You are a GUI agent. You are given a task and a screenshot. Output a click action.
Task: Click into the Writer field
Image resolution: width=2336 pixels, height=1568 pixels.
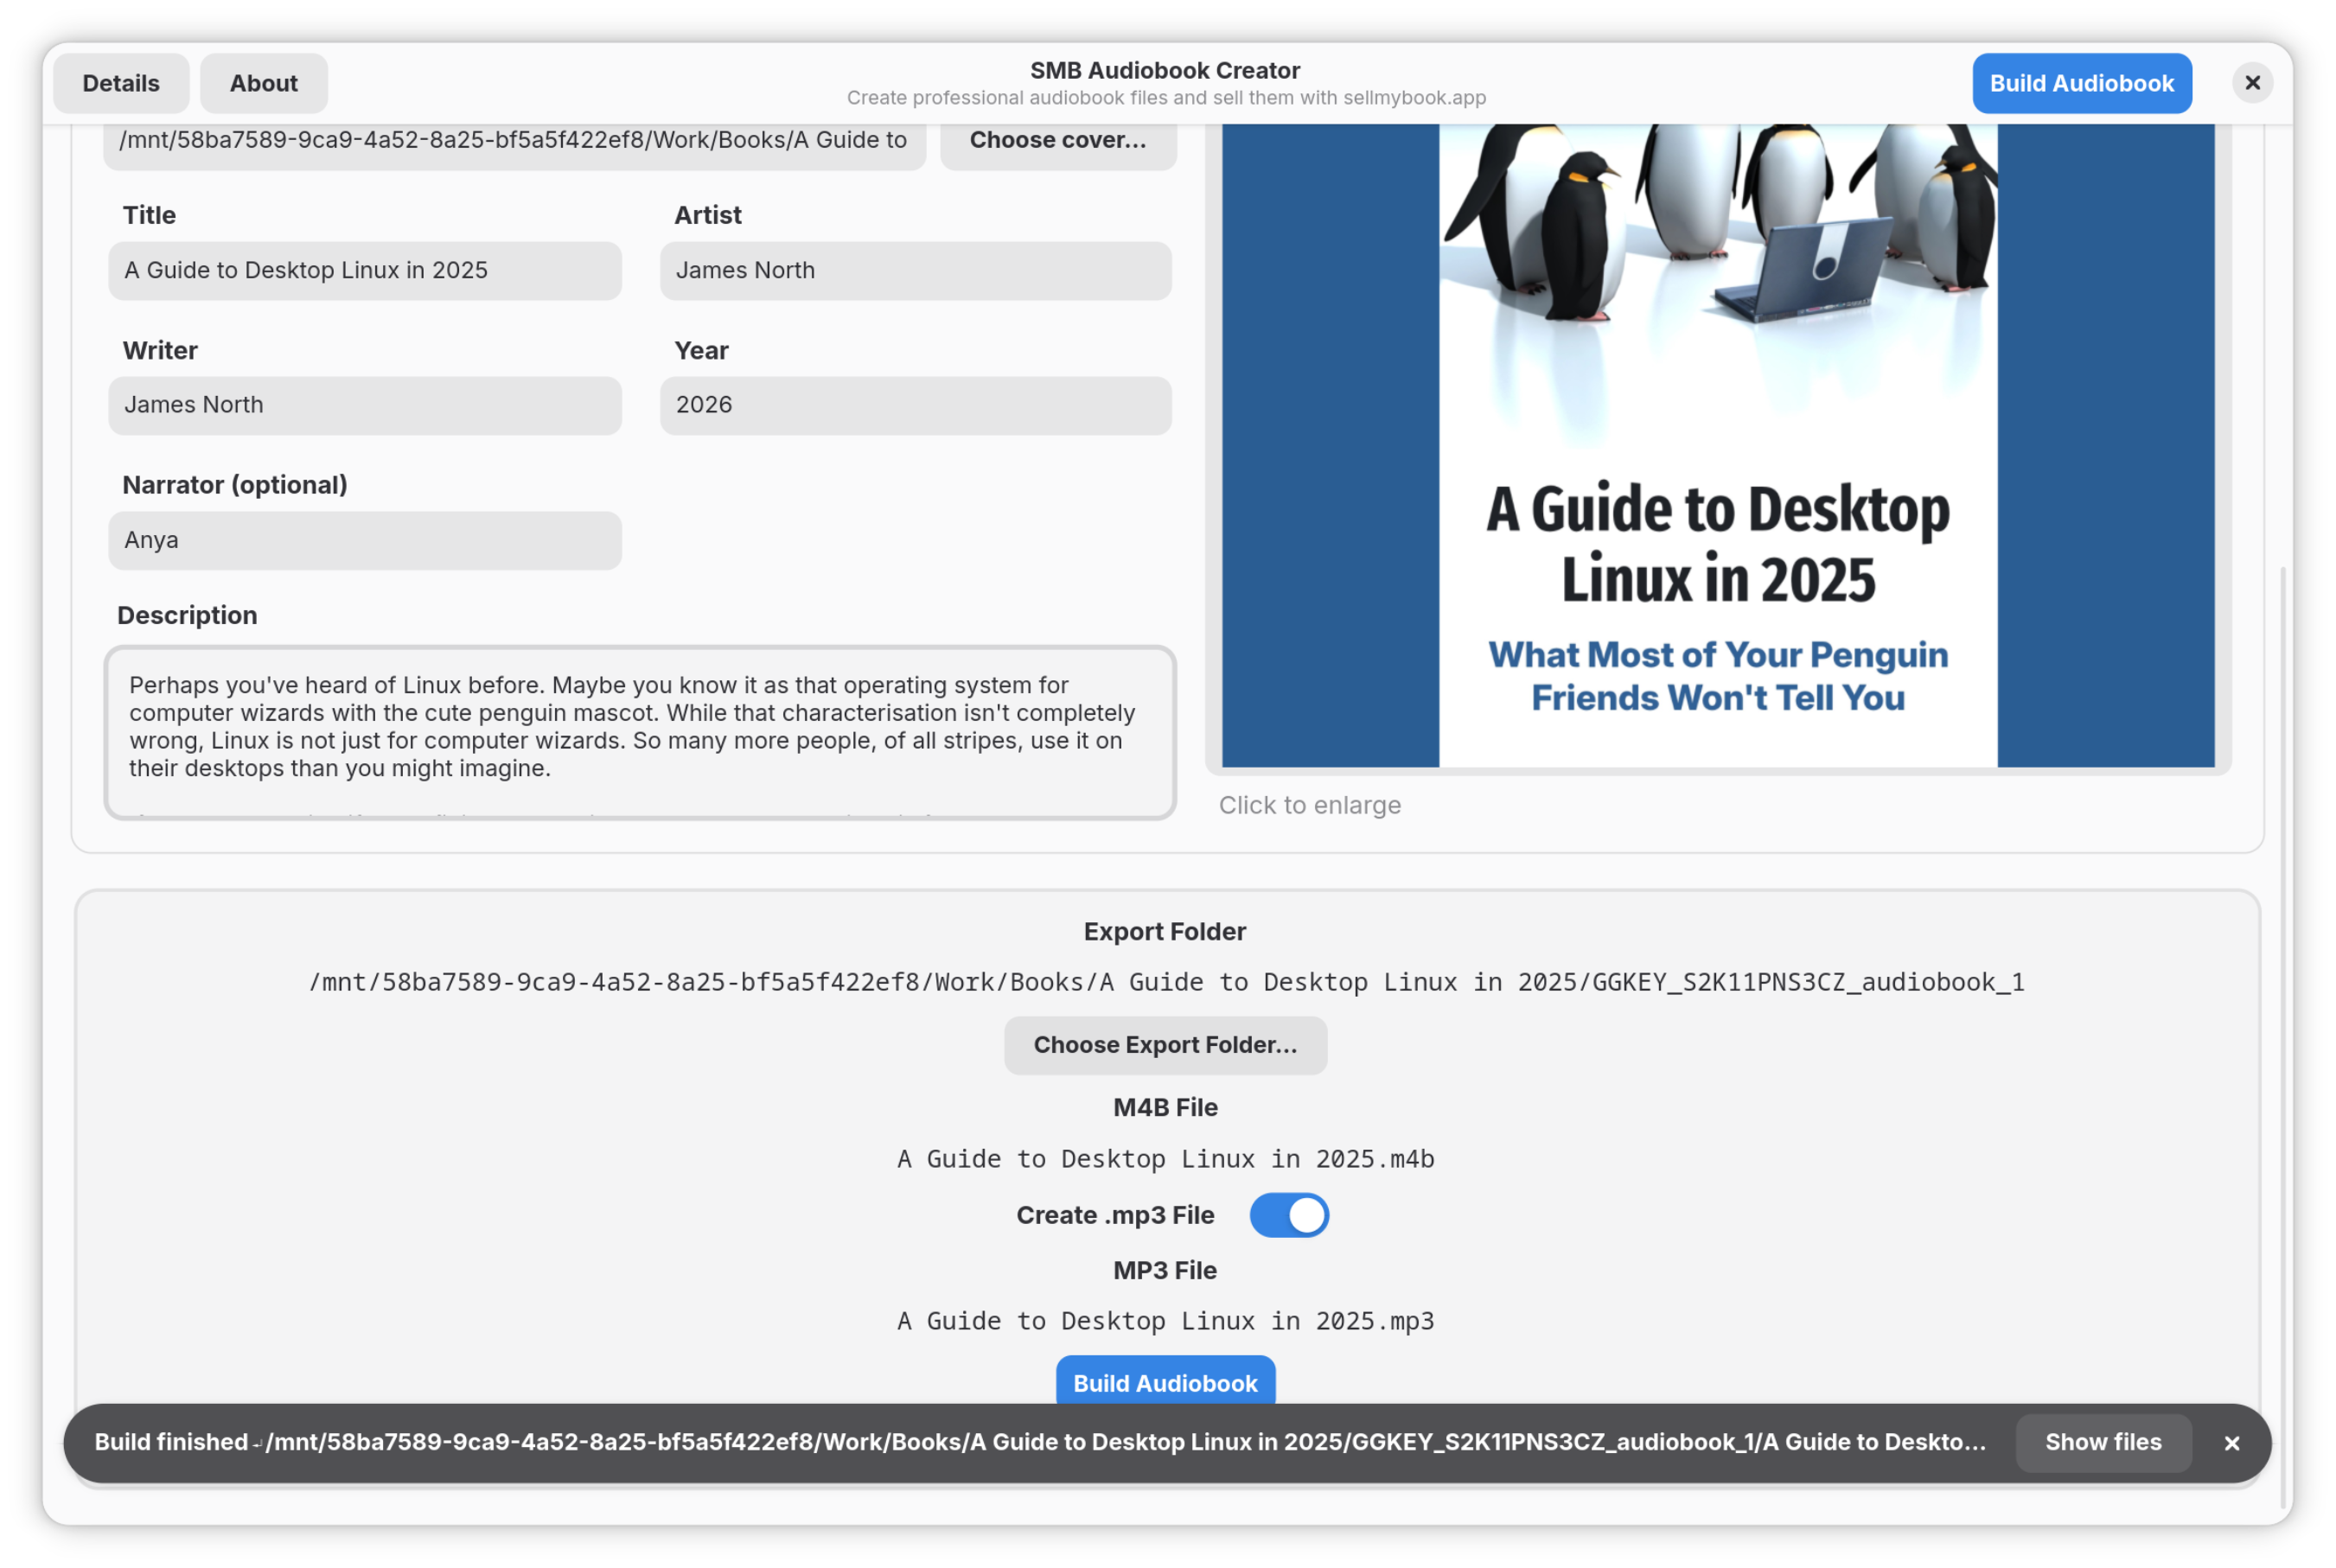point(364,405)
